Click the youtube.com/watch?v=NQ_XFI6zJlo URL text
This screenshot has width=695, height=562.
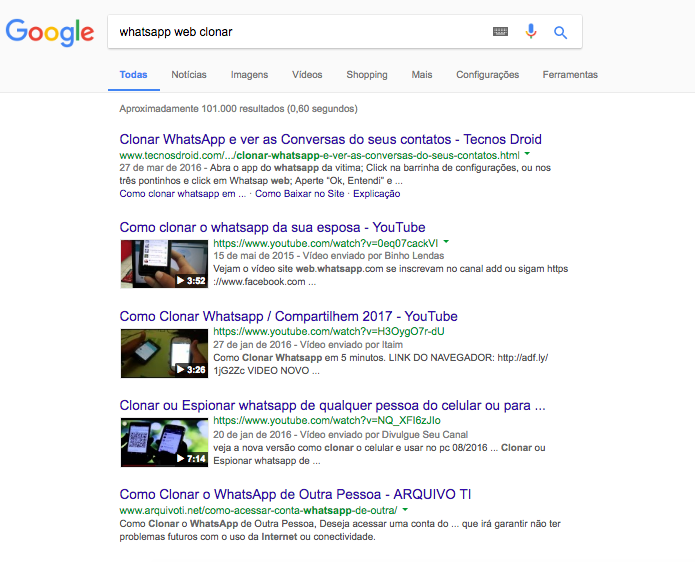327,421
